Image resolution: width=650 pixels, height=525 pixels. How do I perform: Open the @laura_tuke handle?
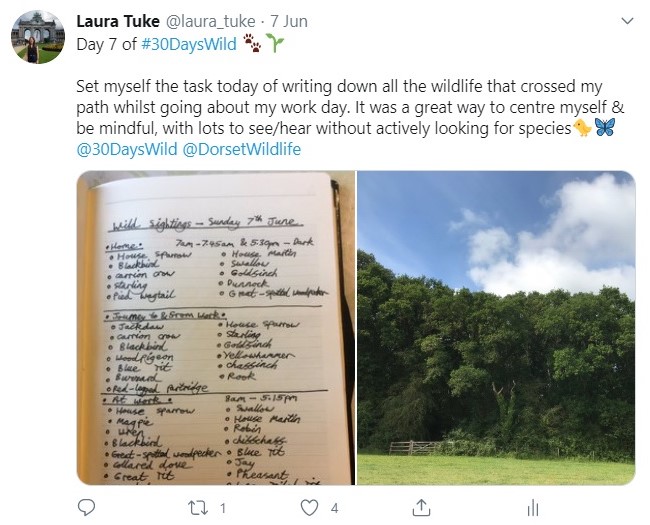208,20
